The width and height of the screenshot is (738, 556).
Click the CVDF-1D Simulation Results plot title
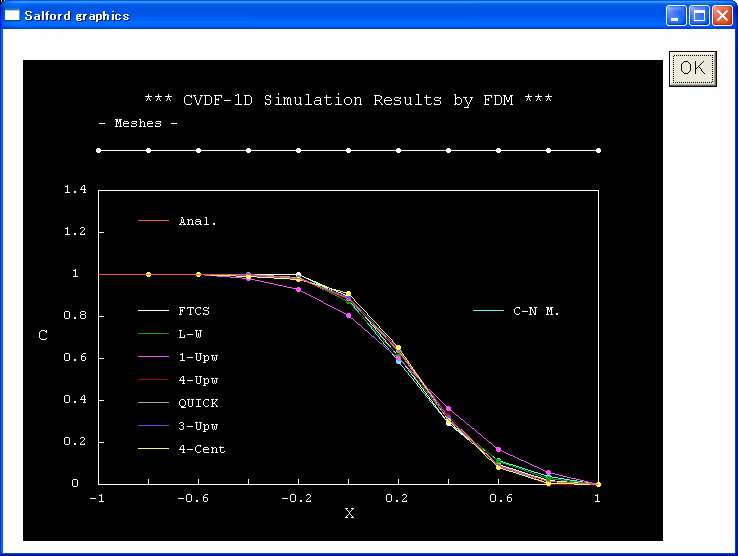coord(348,100)
